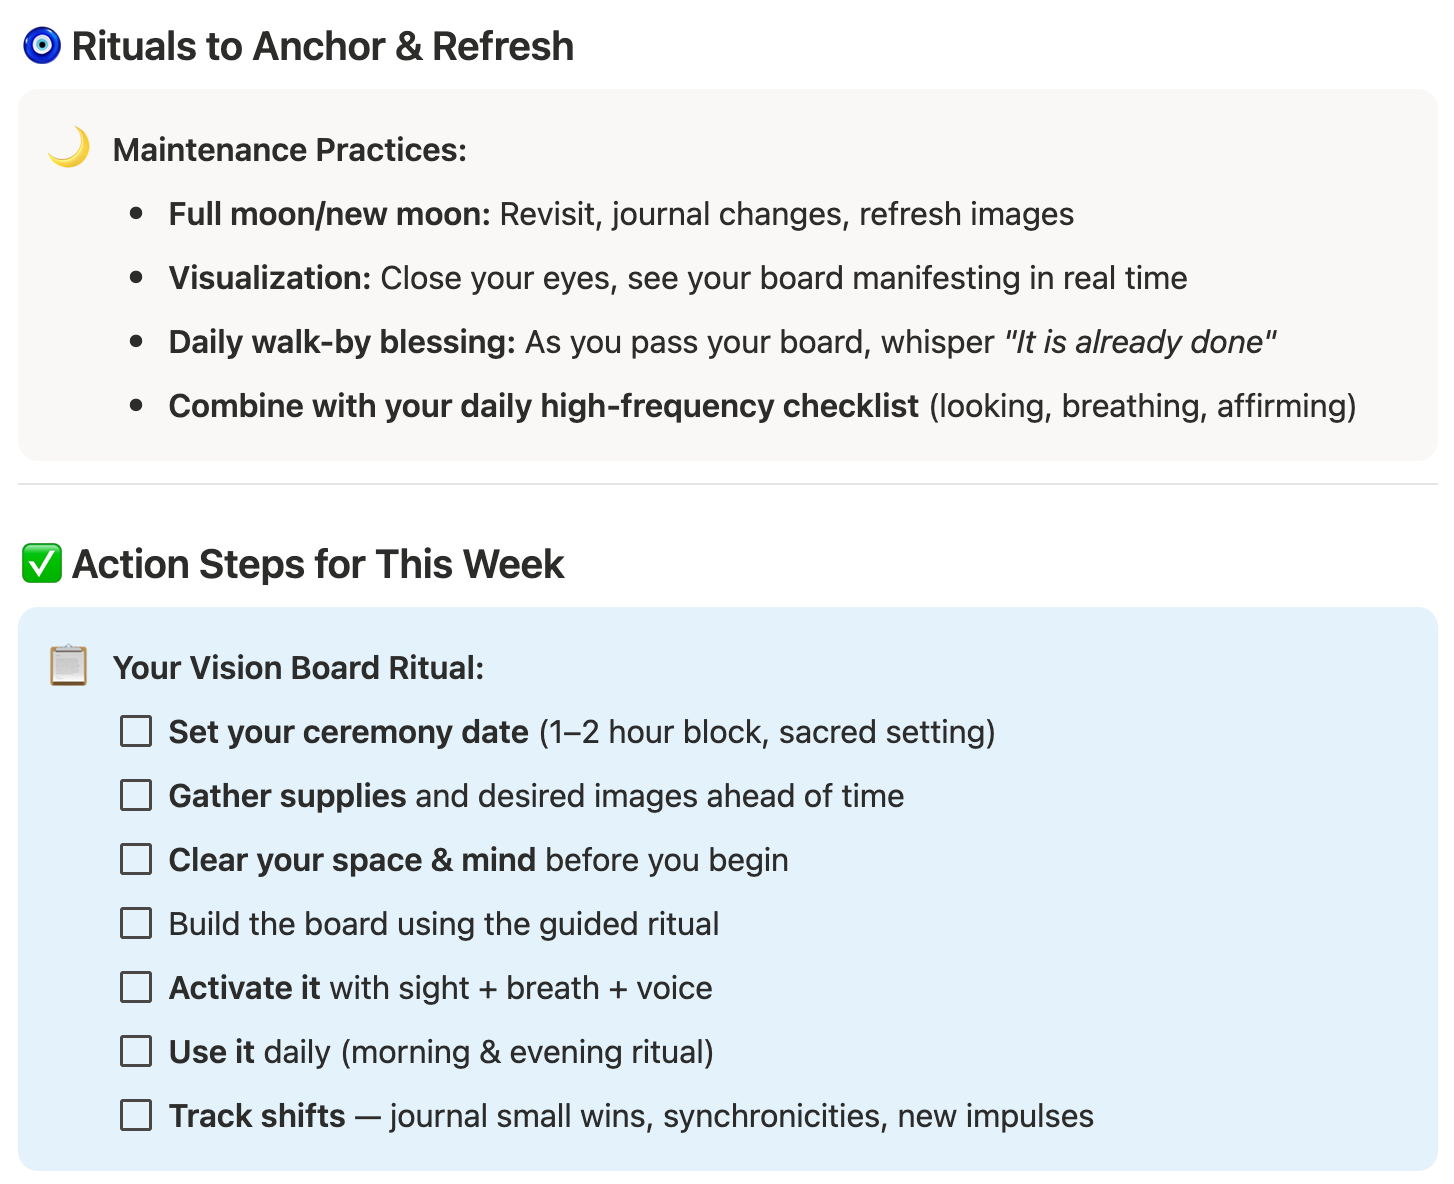The height and width of the screenshot is (1184, 1454).
Task: Click the 'Action Steps for This Week' heading
Action: tap(318, 564)
